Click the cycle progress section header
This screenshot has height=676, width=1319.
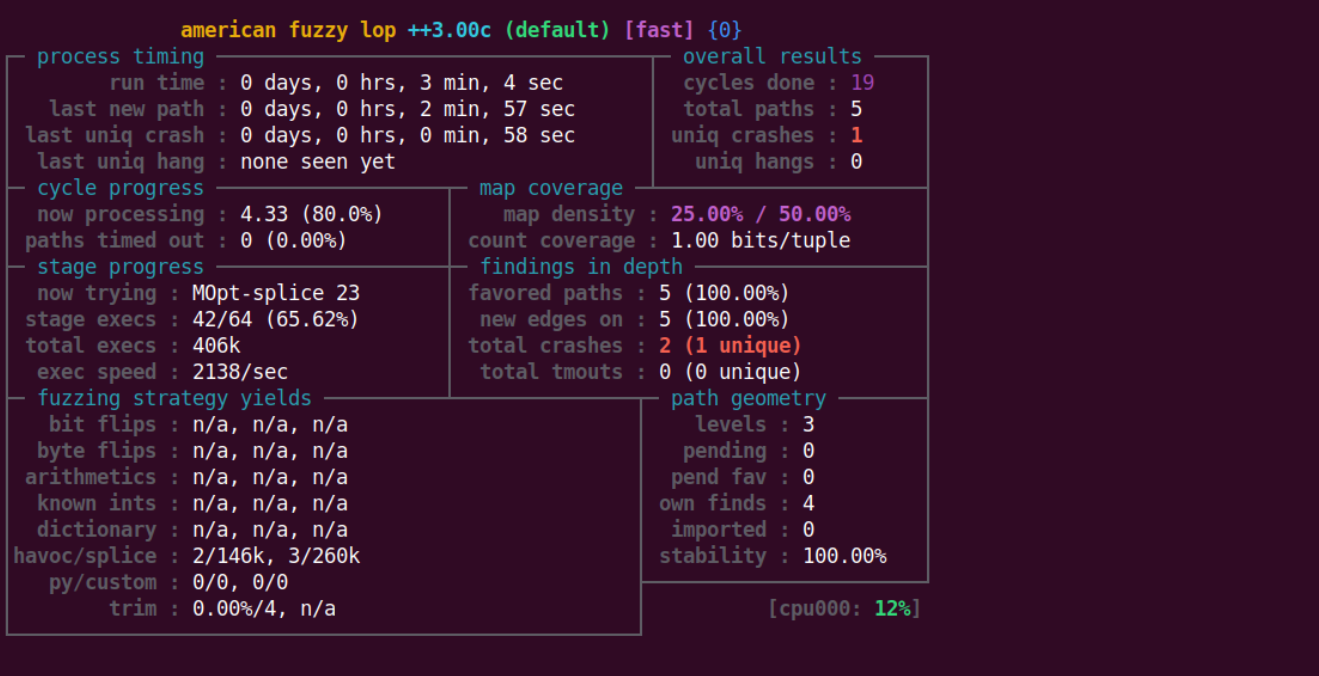(x=120, y=188)
